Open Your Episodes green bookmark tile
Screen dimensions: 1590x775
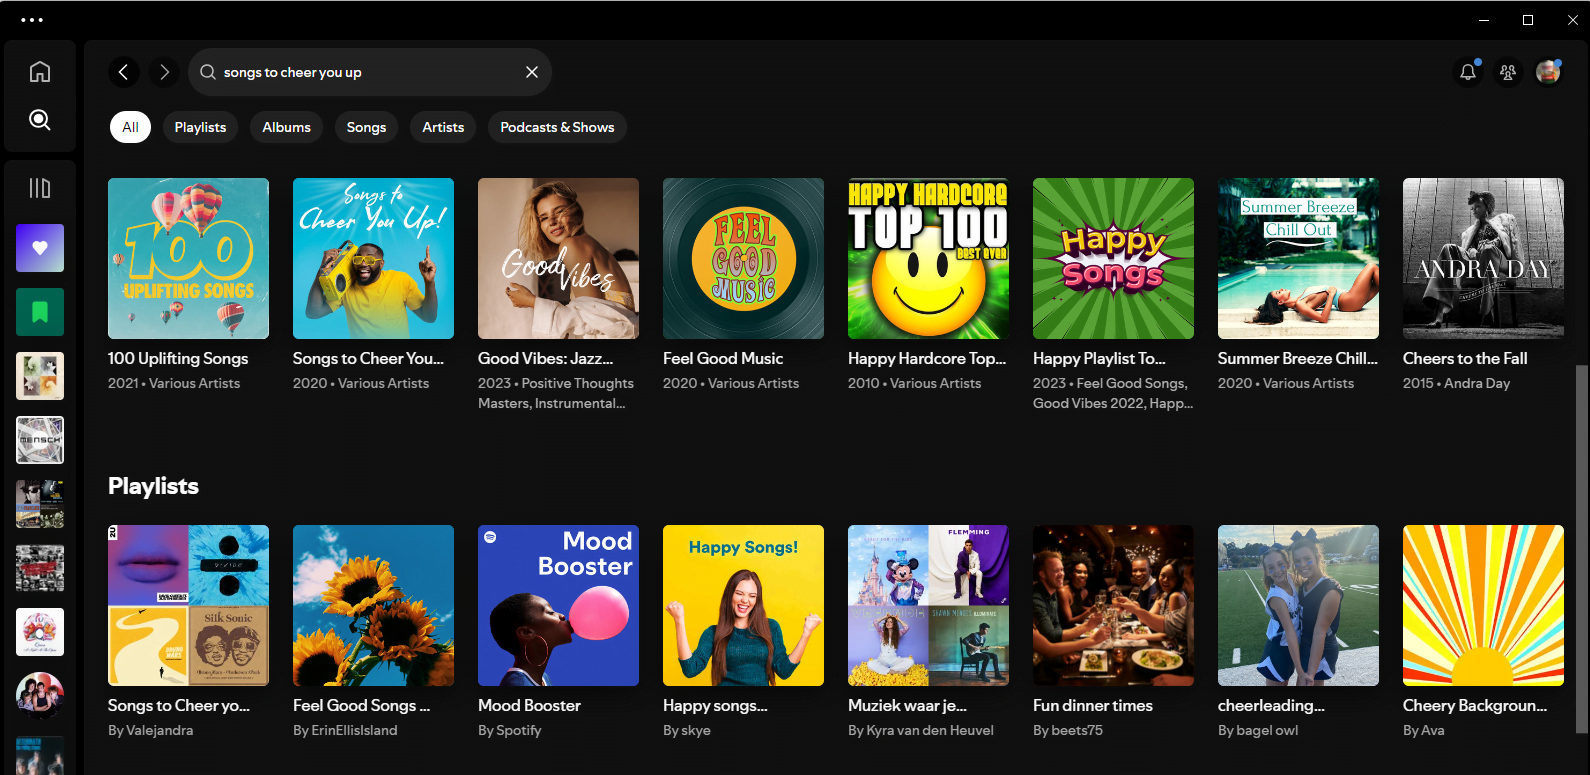(40, 312)
